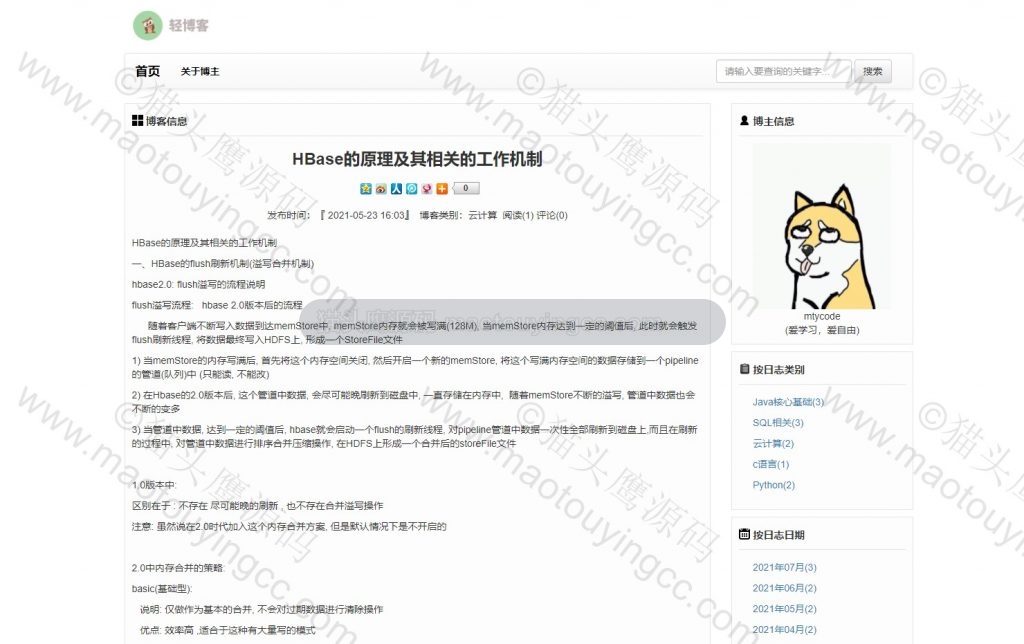The height and width of the screenshot is (644, 1024).
Task: Share post to Sina Weibo icon
Action: tap(381, 189)
